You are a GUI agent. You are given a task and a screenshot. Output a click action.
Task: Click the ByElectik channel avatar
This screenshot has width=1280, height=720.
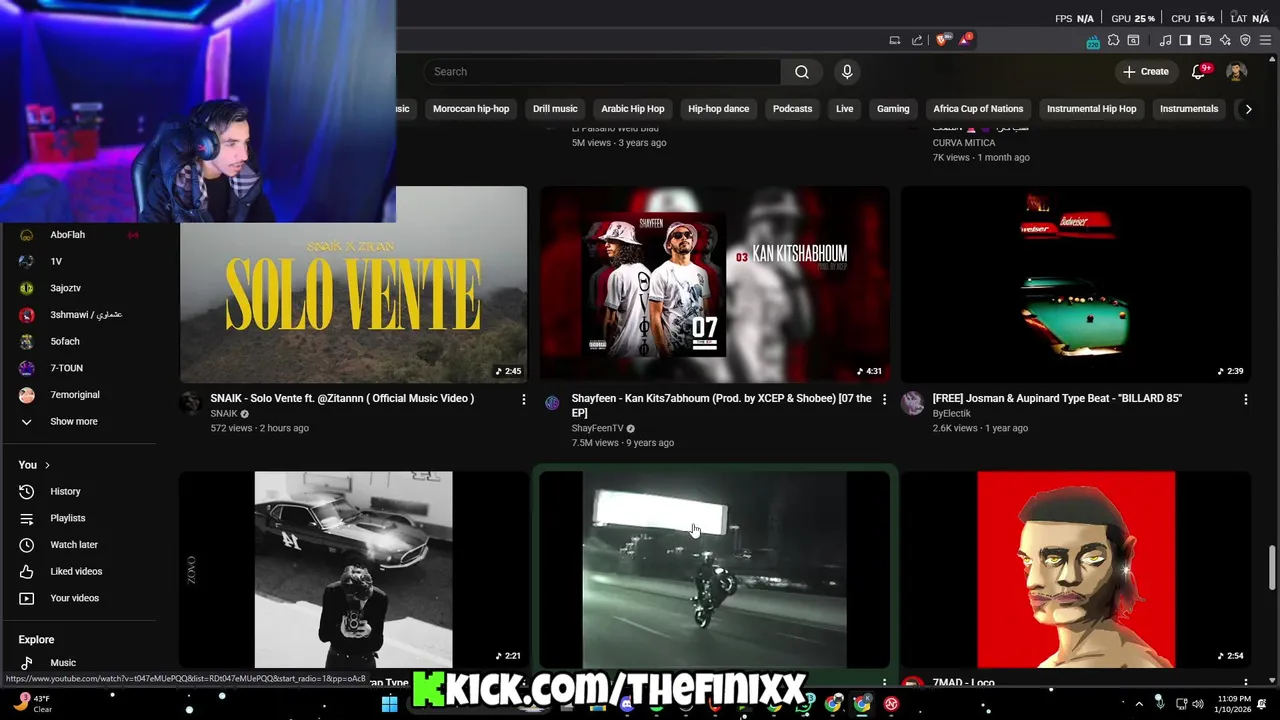tap(912, 403)
